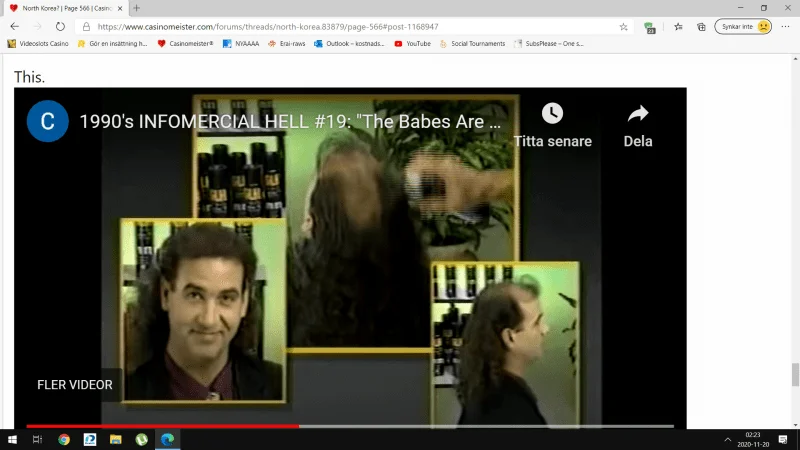Add this page to favorites star
Screen dimensions: 800x450
[623, 27]
